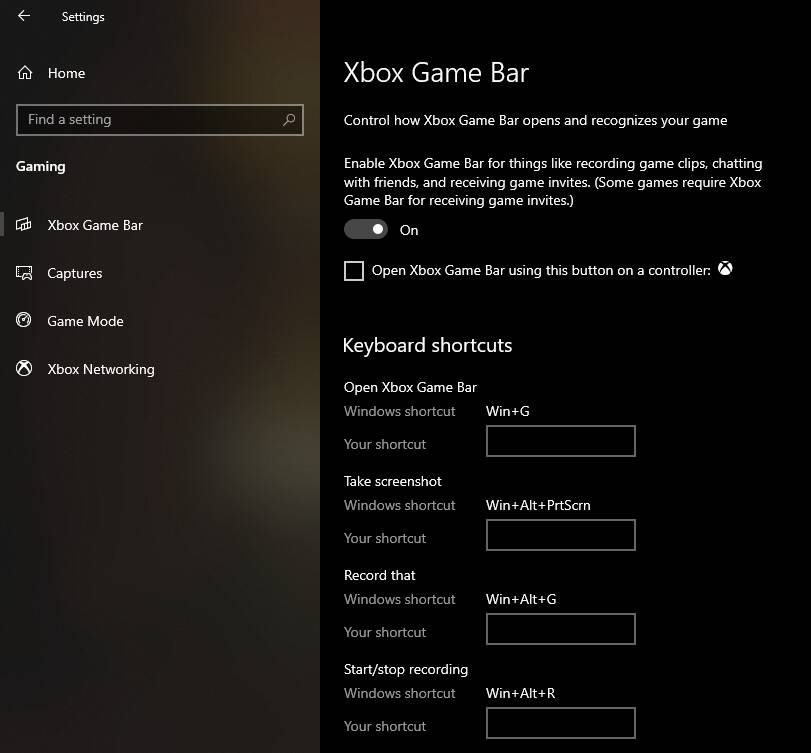The width and height of the screenshot is (811, 753).
Task: Click Your shortcut field for Open Xbox Game Bar
Action: pos(561,441)
